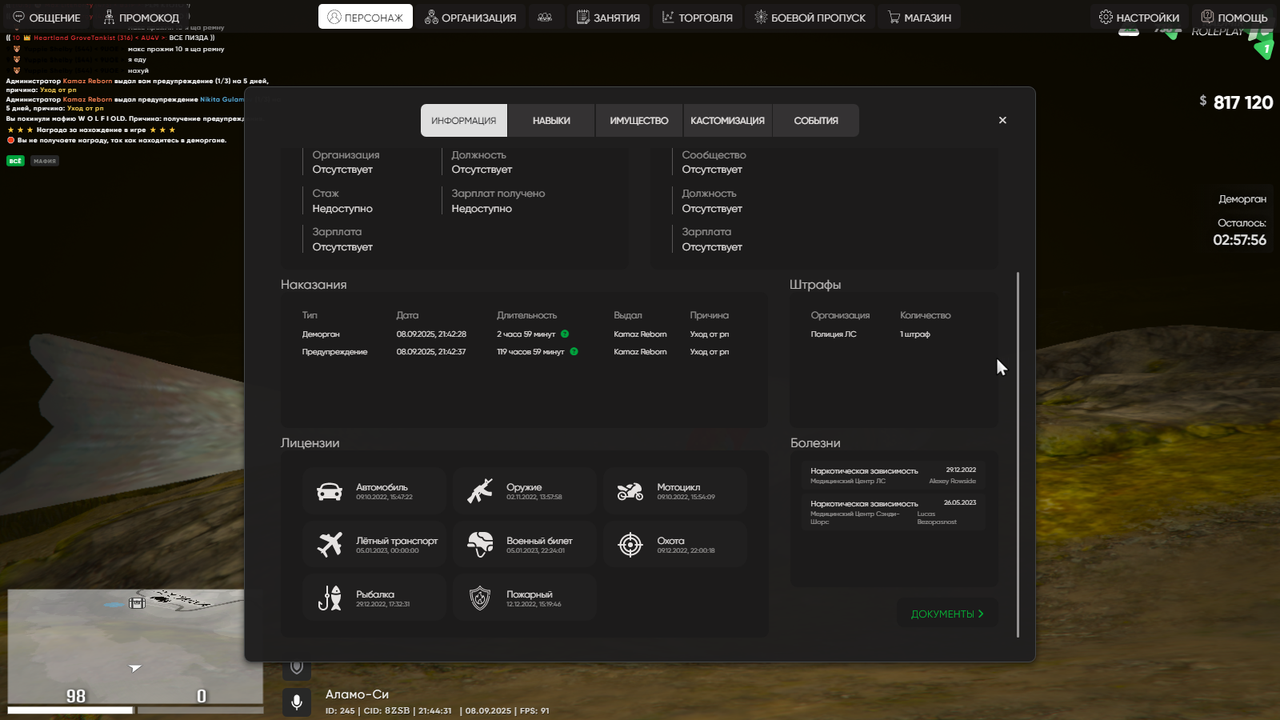Viewport: 1280px width, 720px height.
Task: Click the dollar sign next to balance
Action: coord(1204,102)
